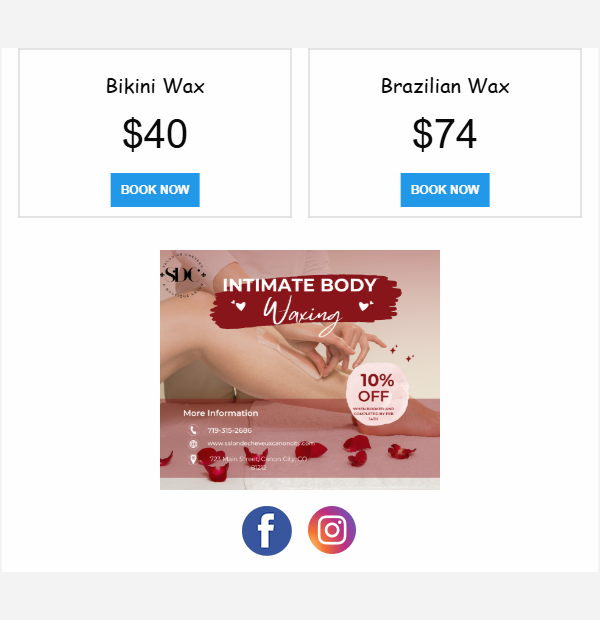
Task: Click the salon website address text
Action: pyautogui.click(x=261, y=443)
